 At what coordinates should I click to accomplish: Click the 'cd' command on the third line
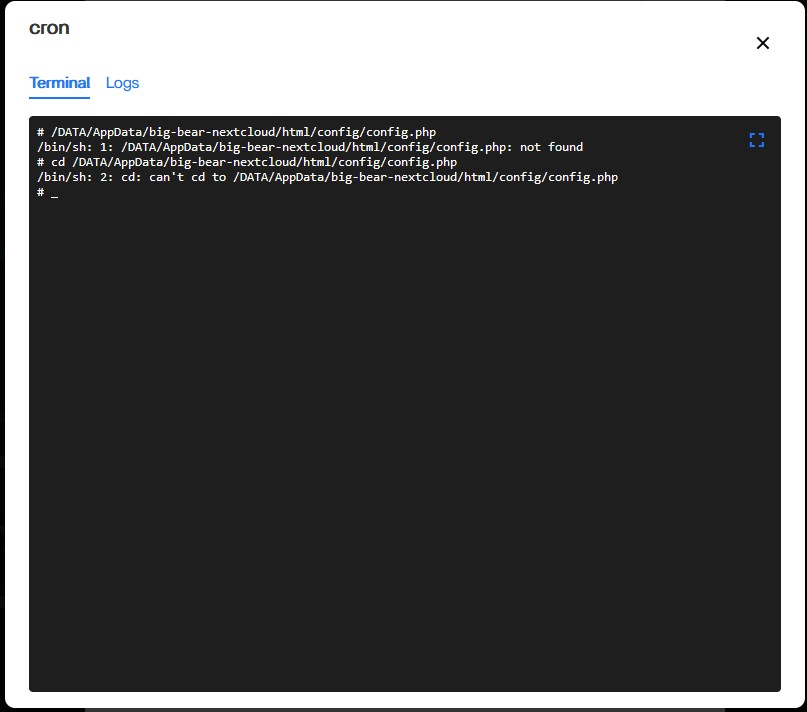[58, 162]
